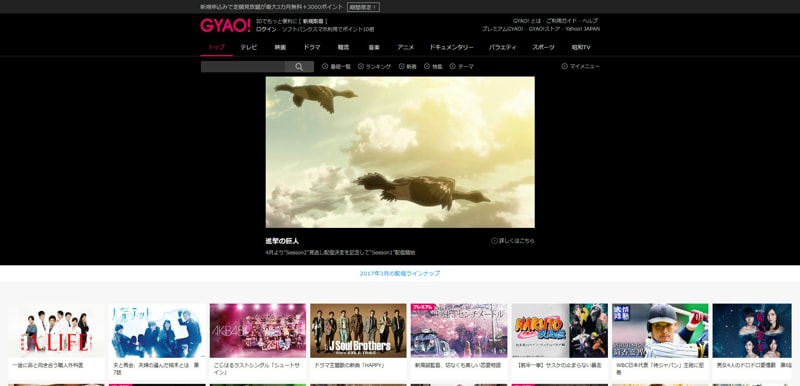Viewport: 800px width, 386px height.
Task: Open the baseball player 侍ジャパン thumbnail
Action: point(660,330)
